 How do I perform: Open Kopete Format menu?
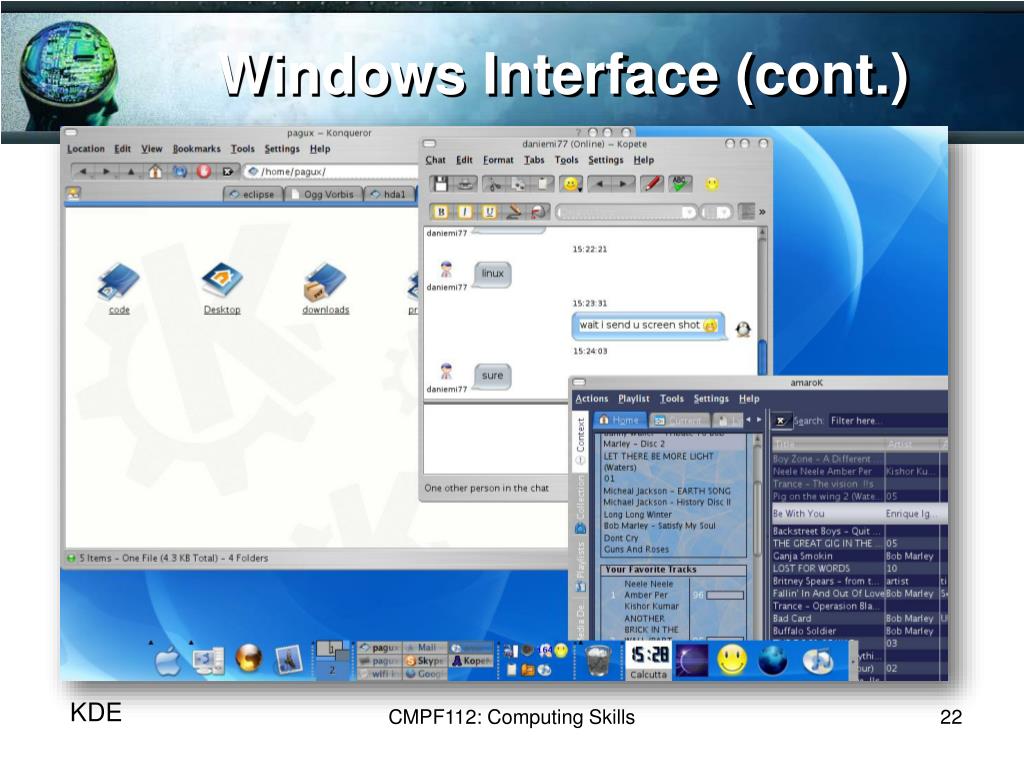click(498, 160)
